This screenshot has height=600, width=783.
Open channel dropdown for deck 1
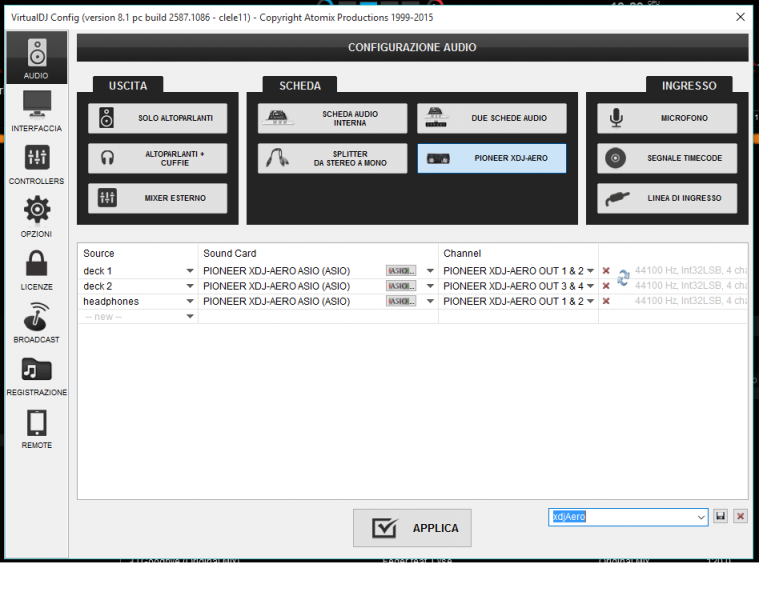pyautogui.click(x=590, y=271)
